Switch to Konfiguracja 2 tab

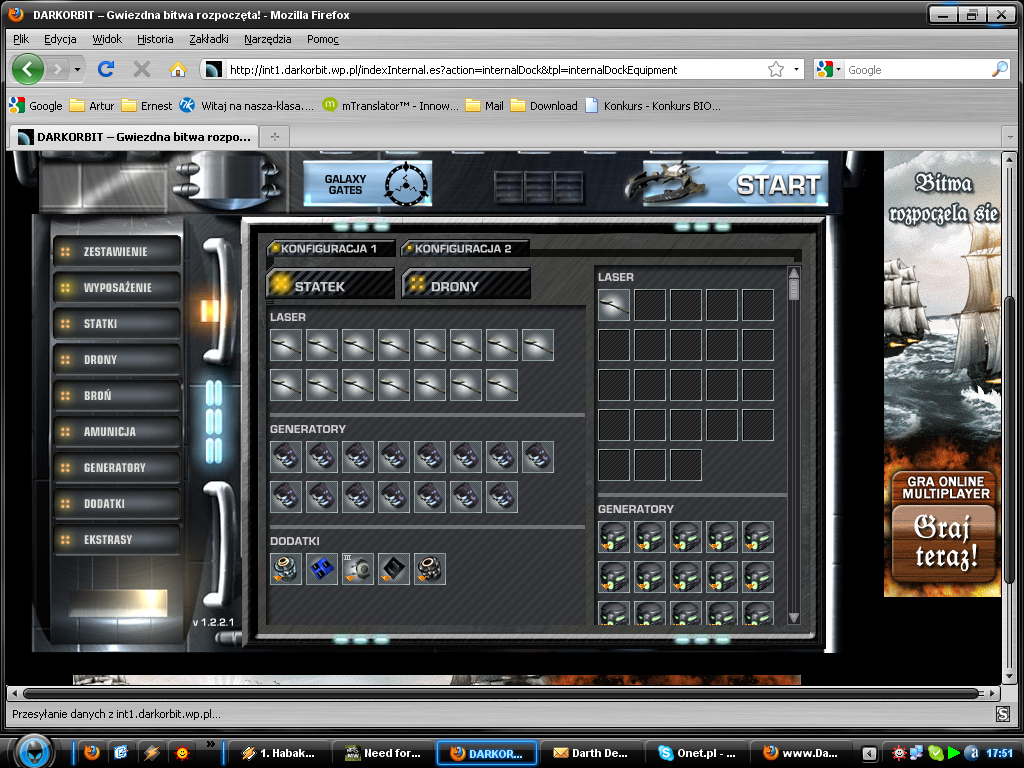[x=465, y=249]
